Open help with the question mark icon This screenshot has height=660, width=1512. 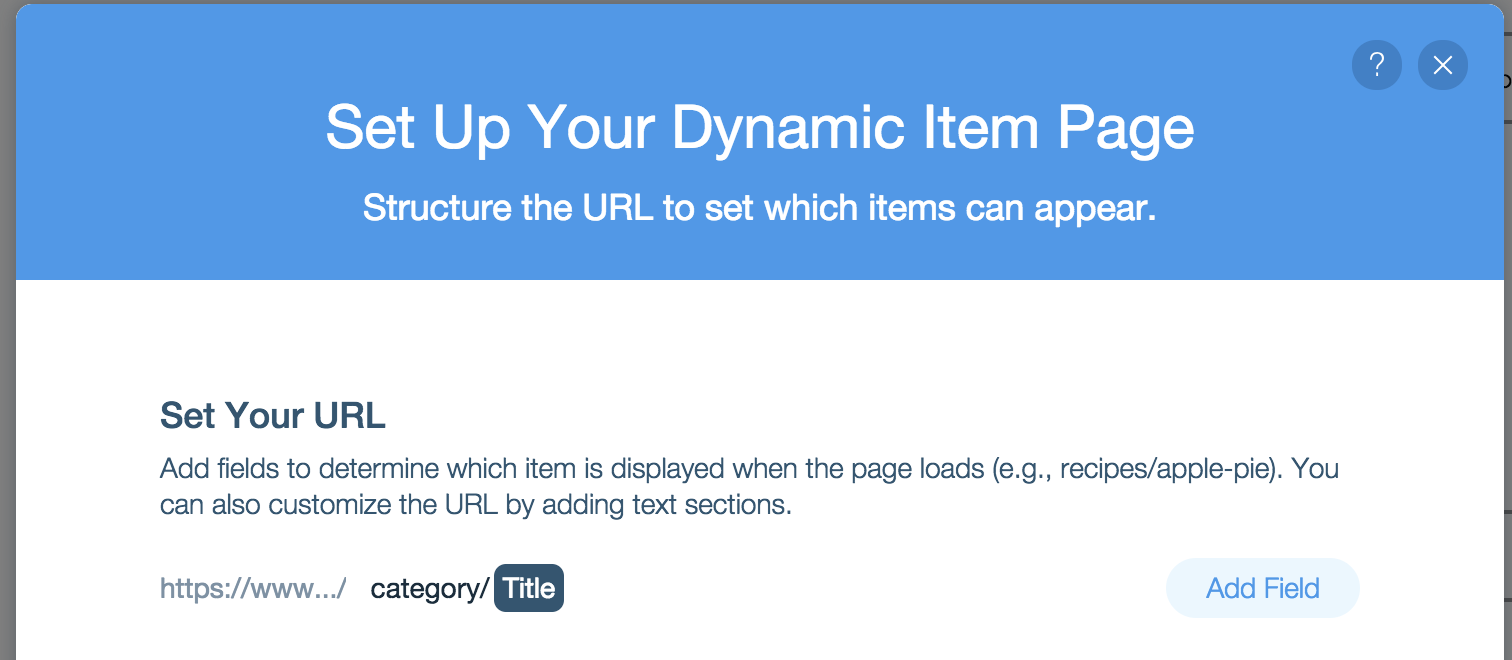pos(1376,66)
